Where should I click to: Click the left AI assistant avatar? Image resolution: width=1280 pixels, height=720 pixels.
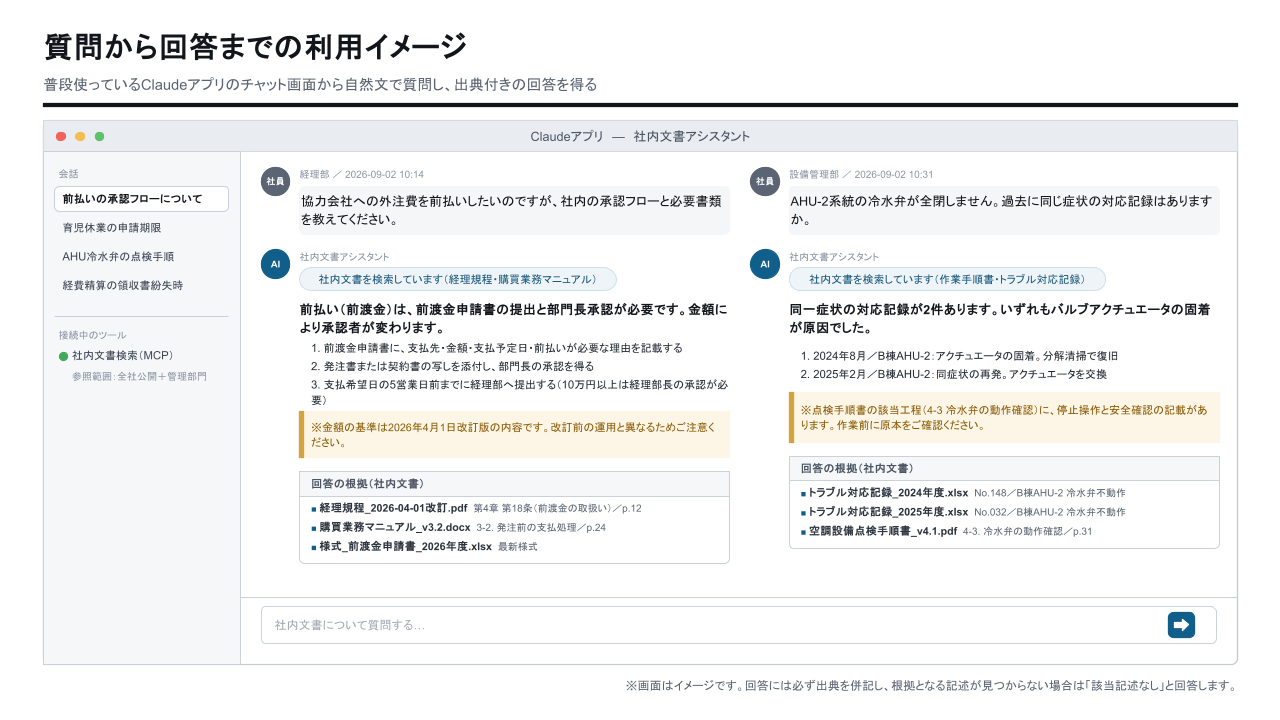tap(275, 264)
